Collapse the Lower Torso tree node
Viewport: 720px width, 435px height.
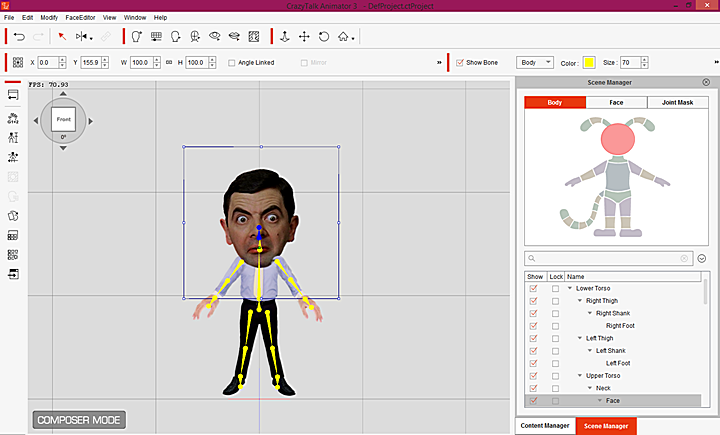(x=570, y=288)
